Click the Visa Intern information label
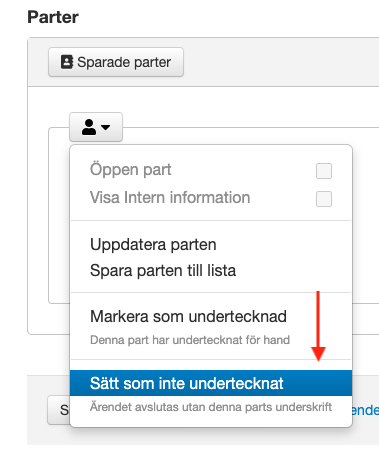Viewport: 379px width, 452px height. (x=170, y=198)
